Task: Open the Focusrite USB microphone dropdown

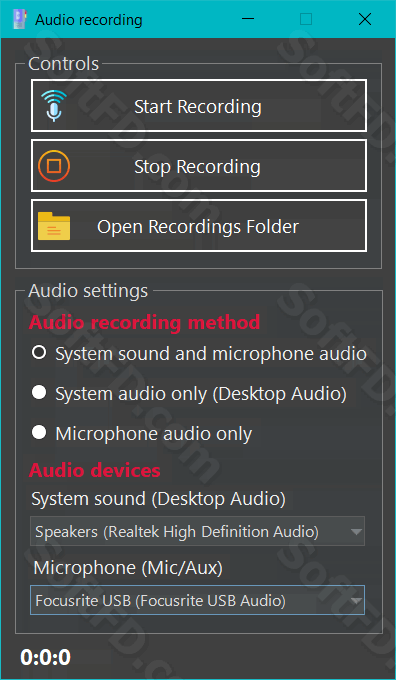Action: 197,600
